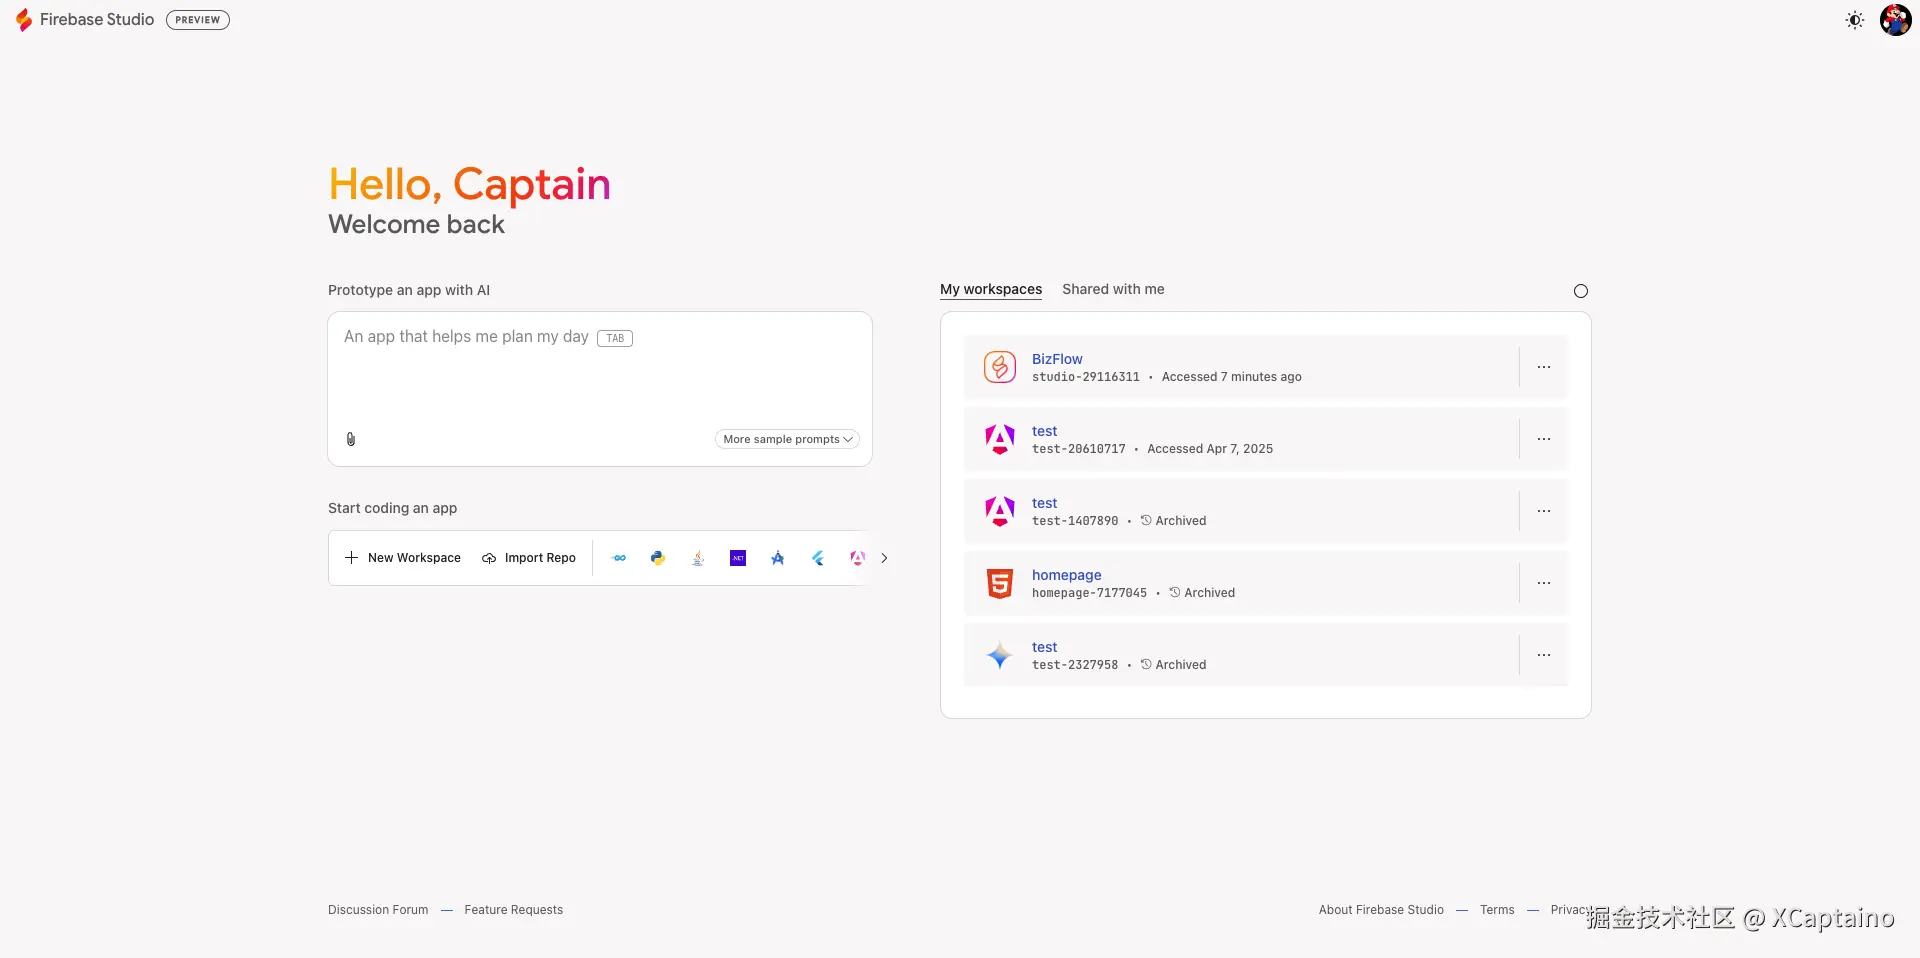
Task: Open the BizFlow workspace name link
Action: [1057, 359]
